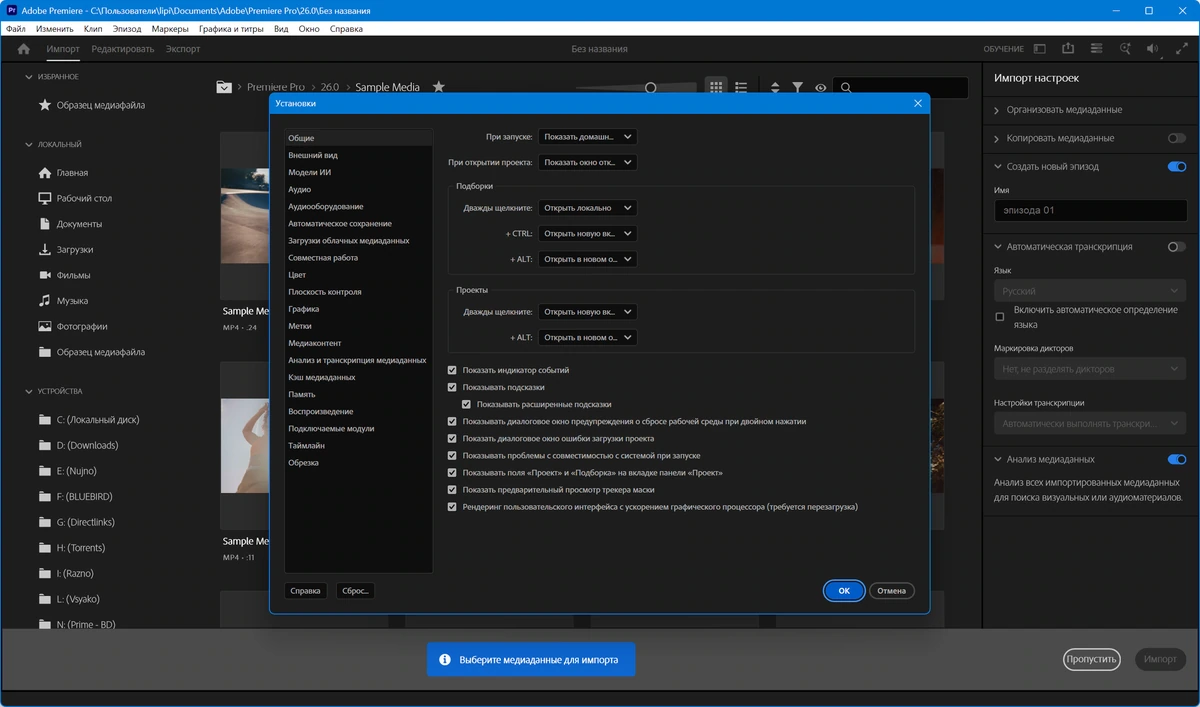Enable Копировать медиаданные switch

click(1176, 138)
